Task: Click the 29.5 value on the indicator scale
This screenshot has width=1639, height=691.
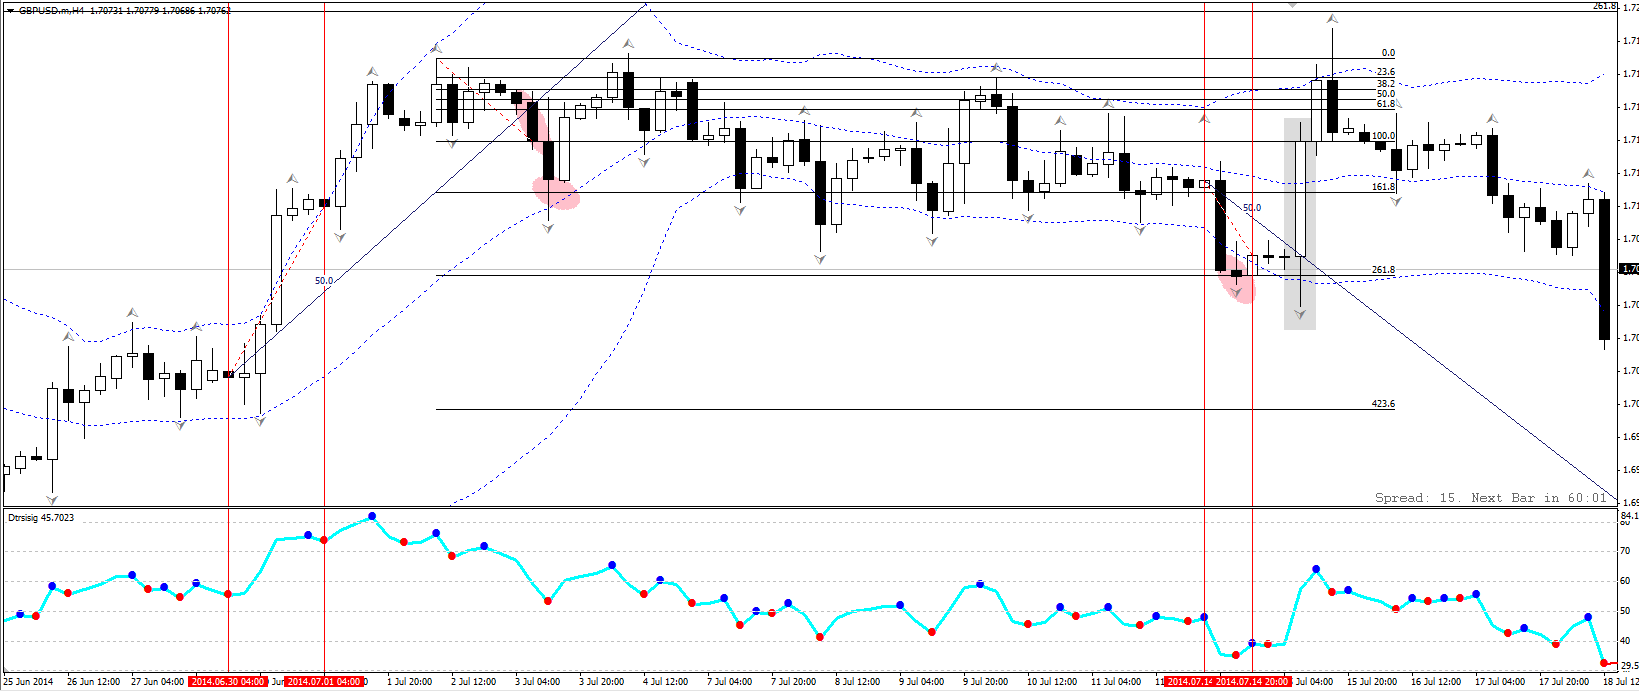Action: point(1629,665)
